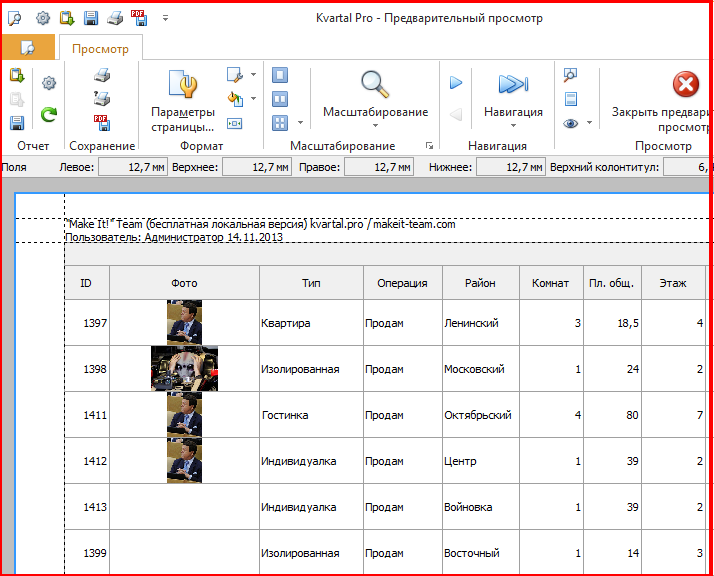The image size is (714, 576).
Task: Click the export to PDF icon in Сохранение group
Action: (x=101, y=123)
